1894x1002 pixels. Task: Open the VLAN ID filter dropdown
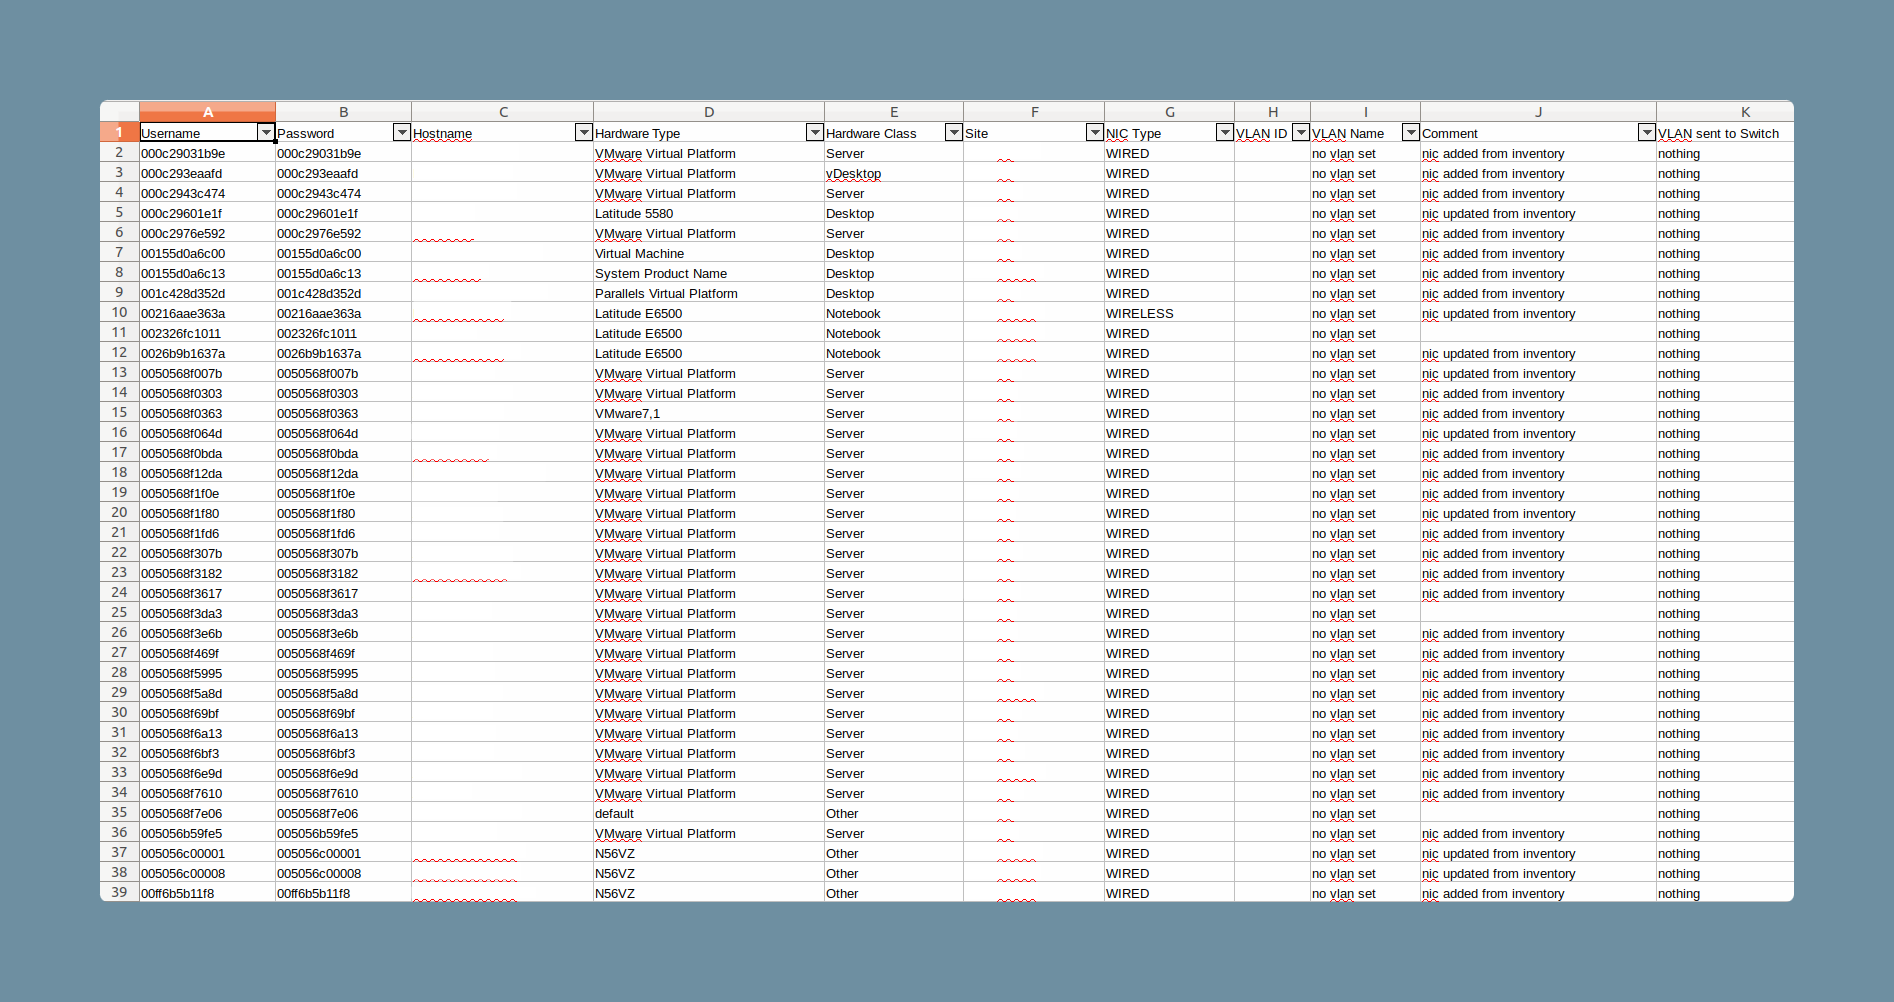point(1300,133)
